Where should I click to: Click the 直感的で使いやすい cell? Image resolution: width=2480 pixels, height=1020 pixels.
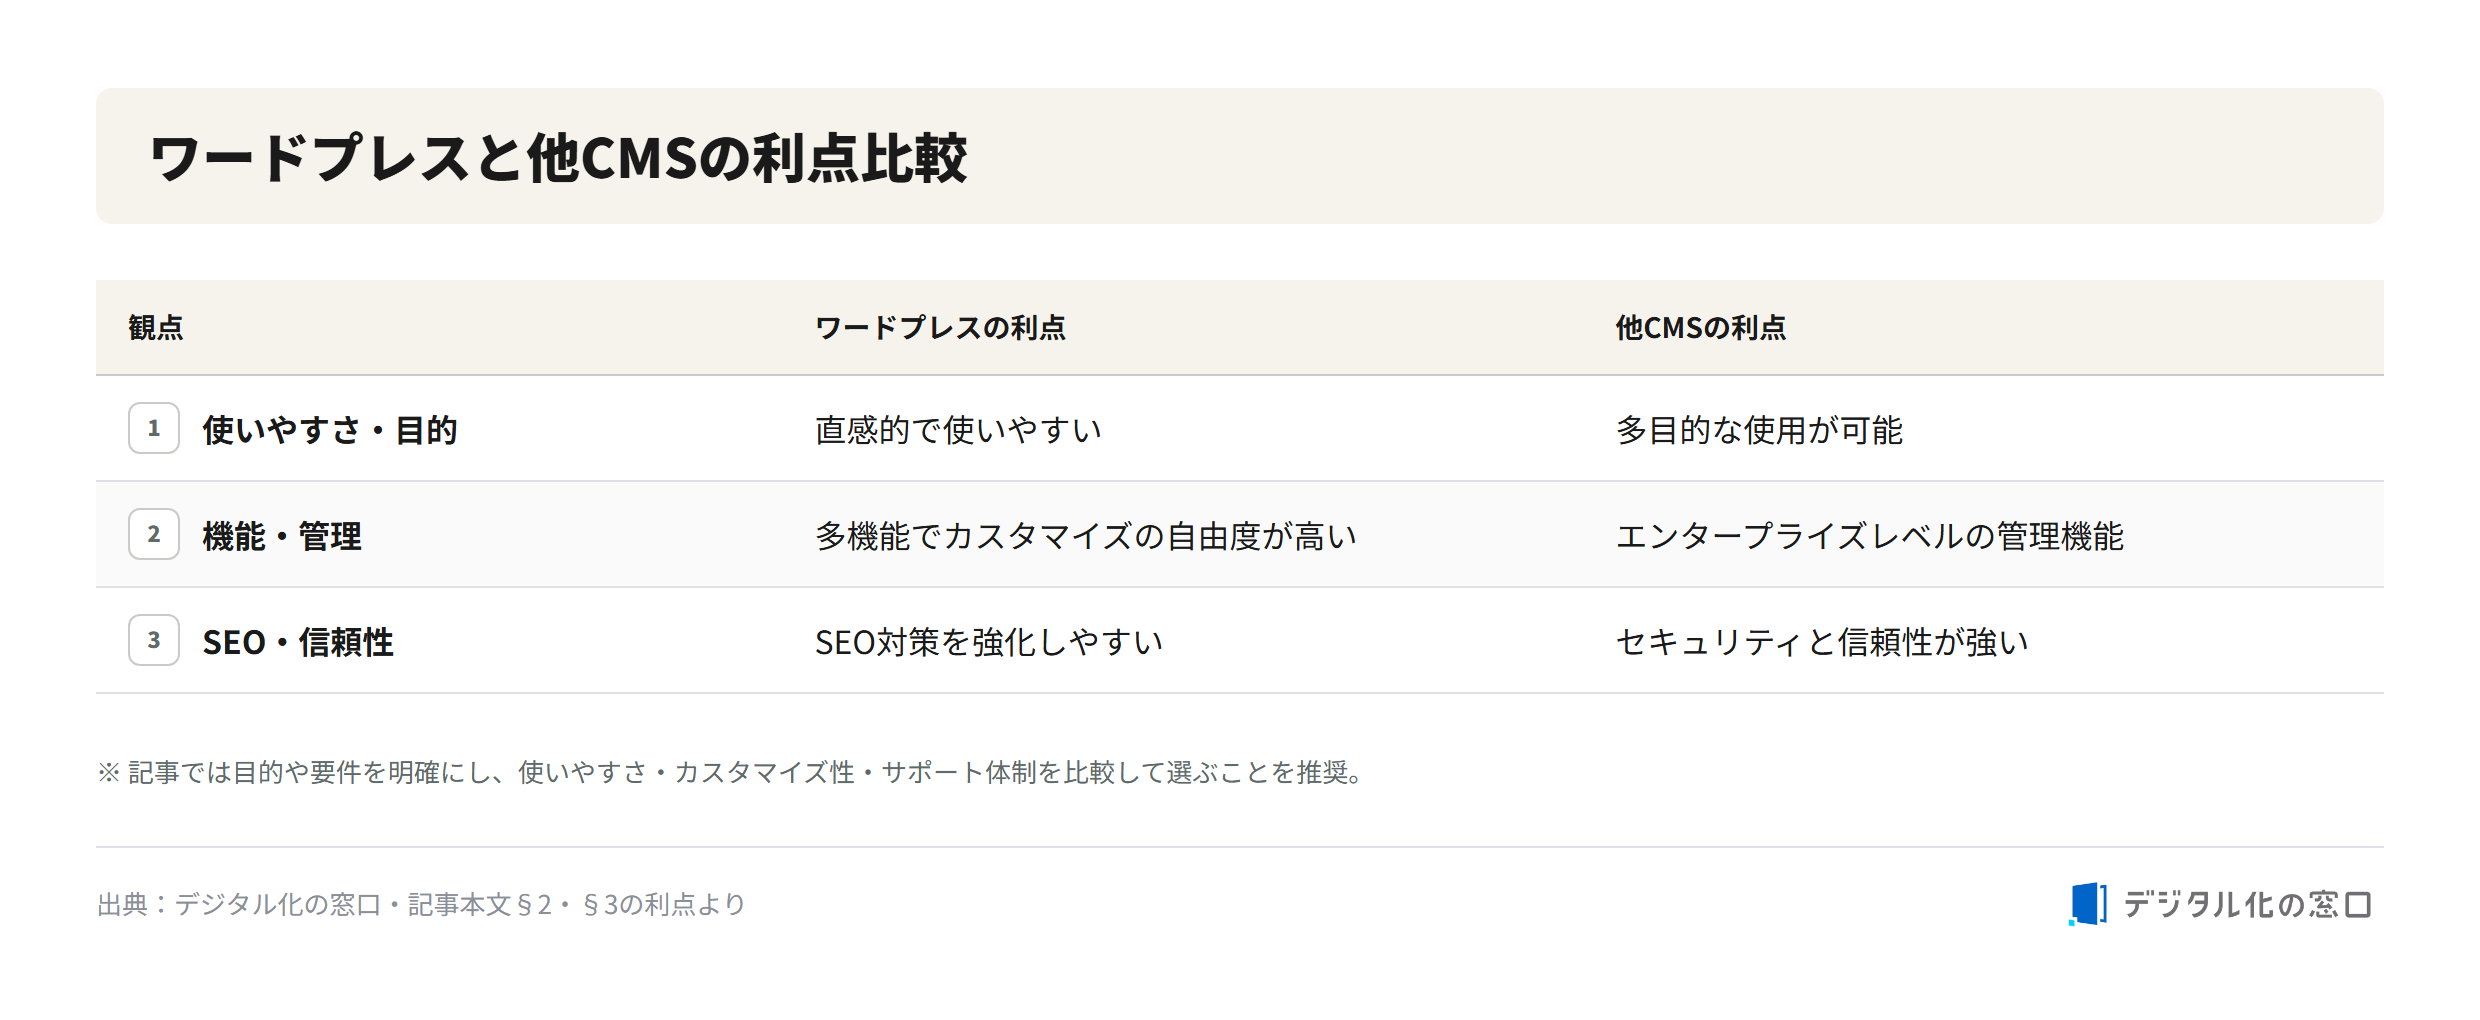958,430
